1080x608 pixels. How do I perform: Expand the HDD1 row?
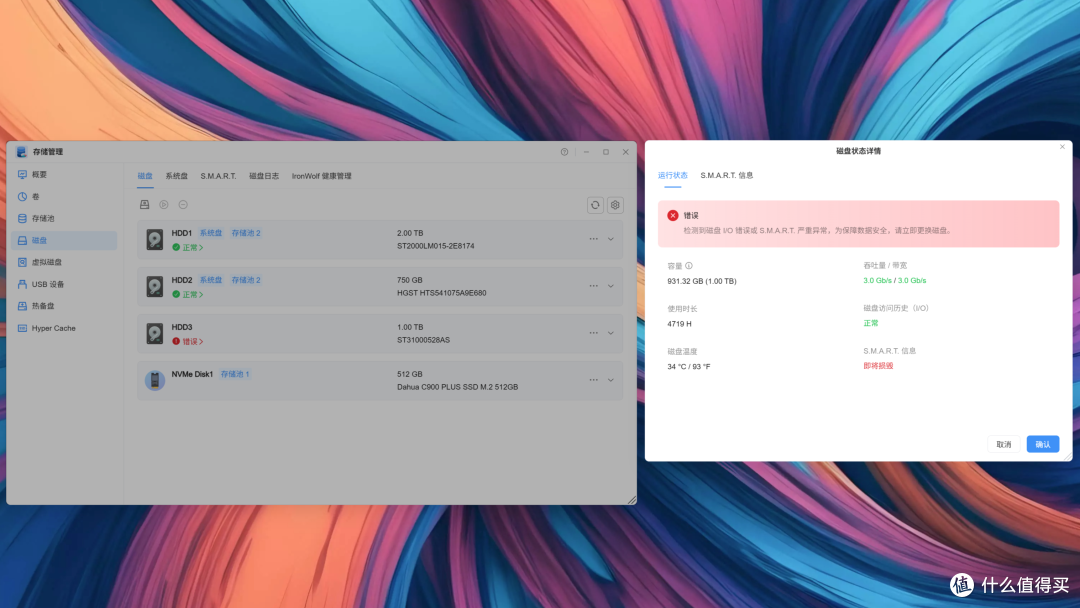click(x=610, y=239)
